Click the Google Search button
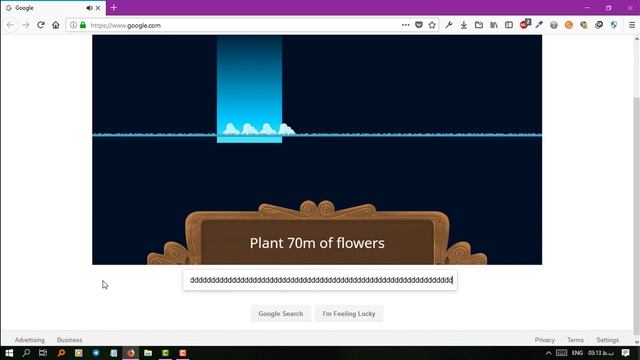640x360 pixels. 281,313
